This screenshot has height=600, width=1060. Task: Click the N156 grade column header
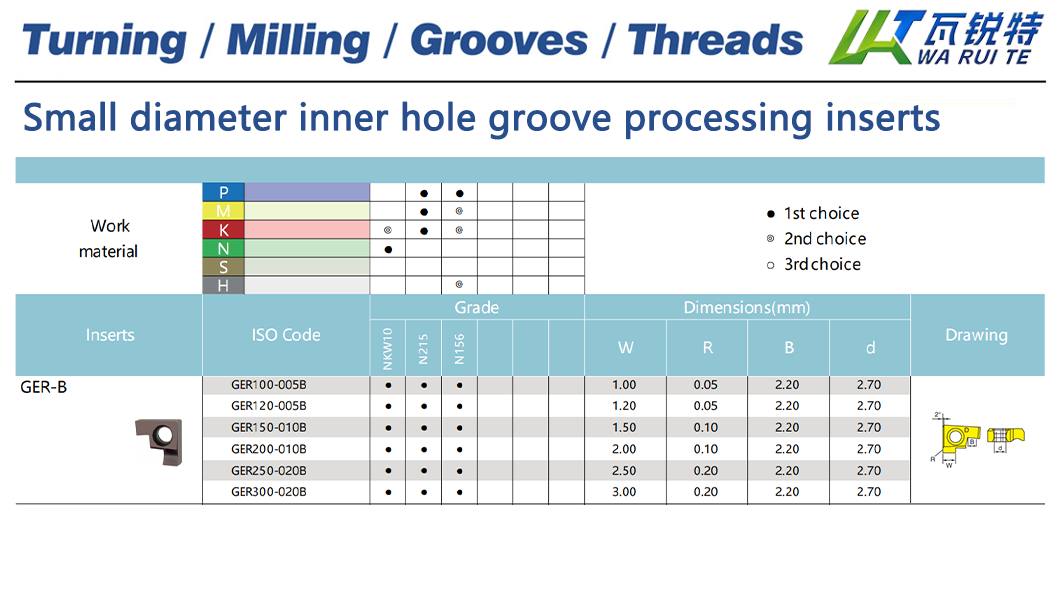tap(459, 347)
